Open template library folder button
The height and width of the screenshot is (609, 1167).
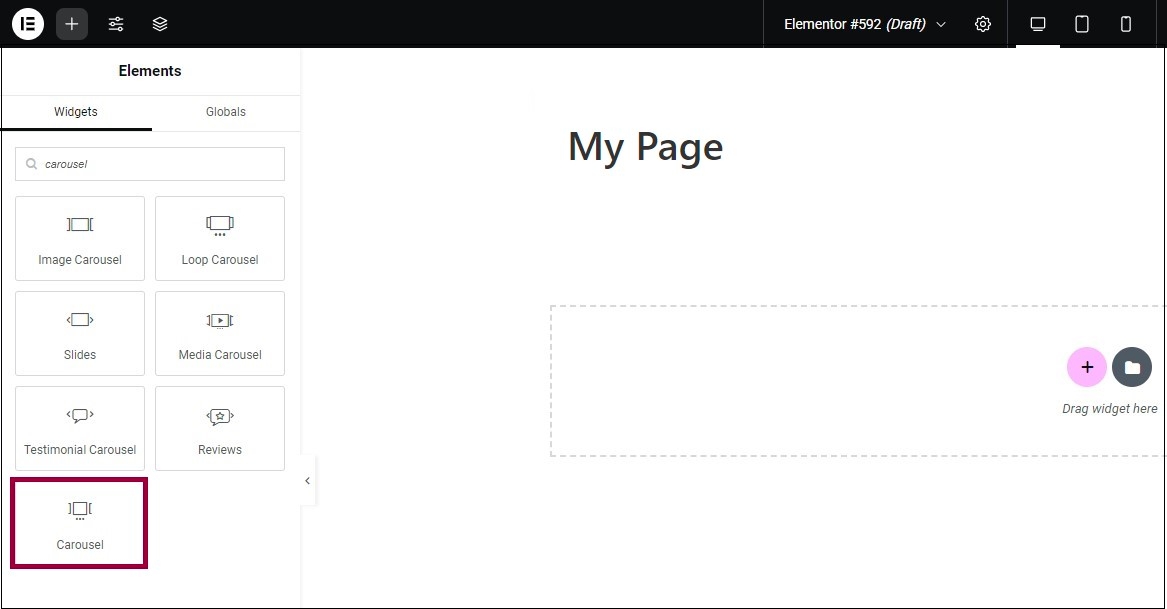pyautogui.click(x=1132, y=367)
